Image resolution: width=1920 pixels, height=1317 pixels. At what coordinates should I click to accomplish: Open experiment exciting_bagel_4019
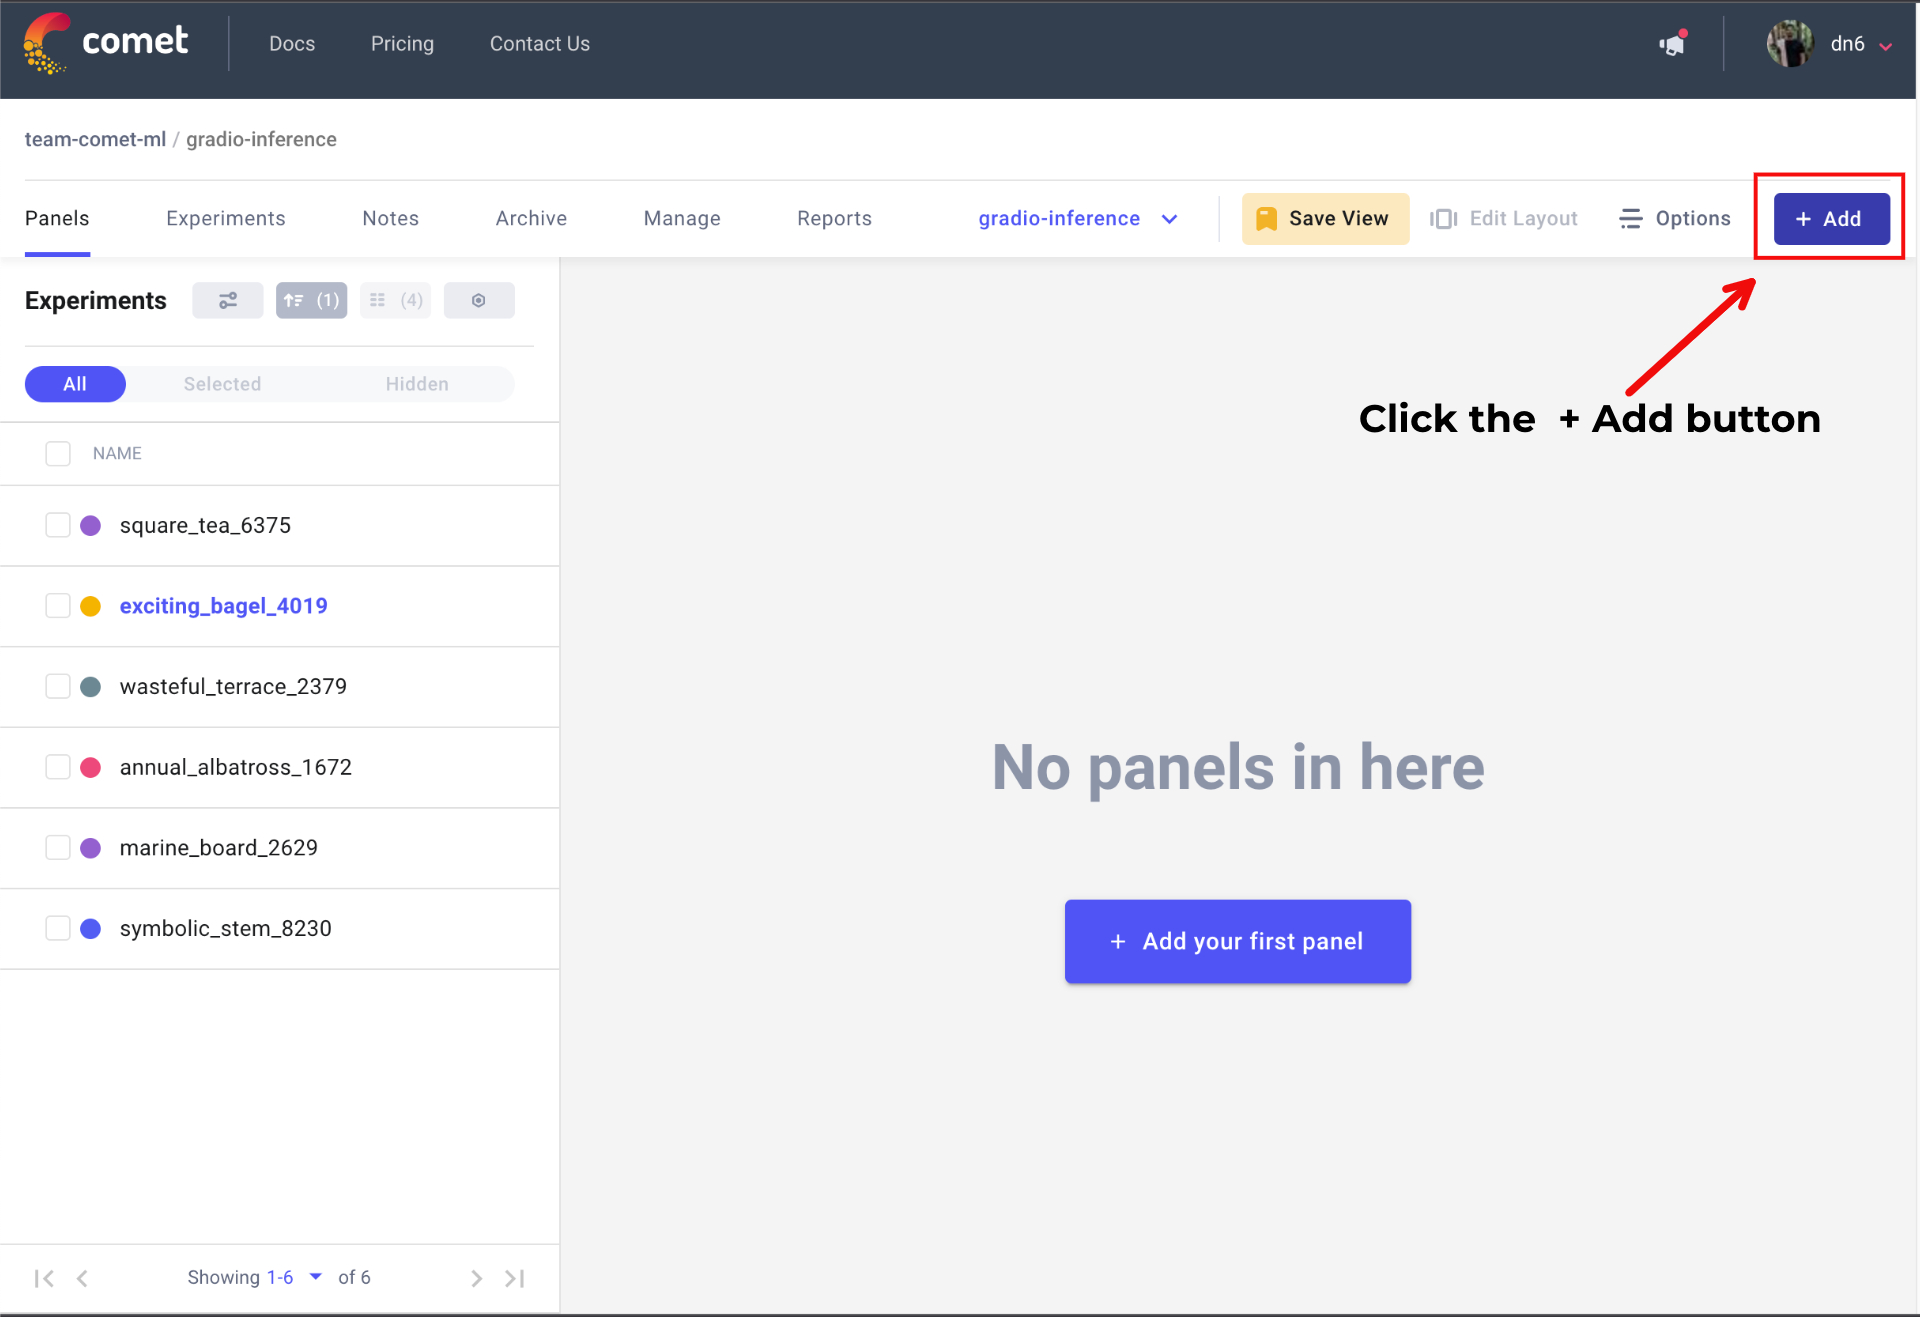pyautogui.click(x=224, y=606)
